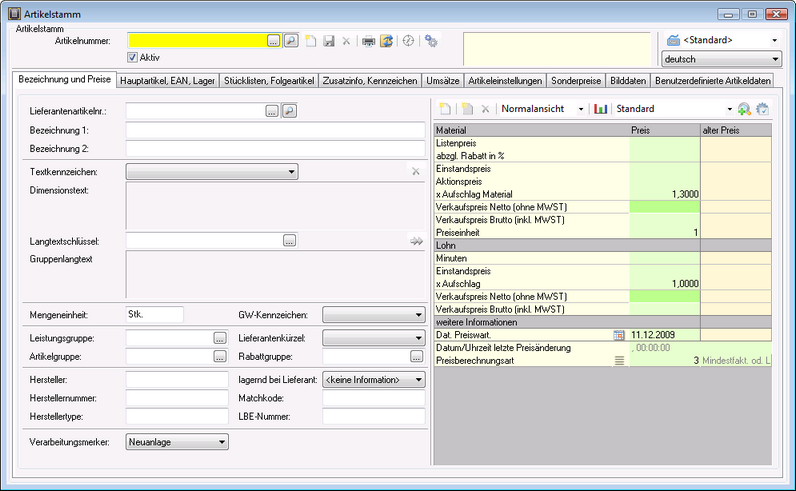Click the Artikelnummer search magnifier icon

point(291,41)
